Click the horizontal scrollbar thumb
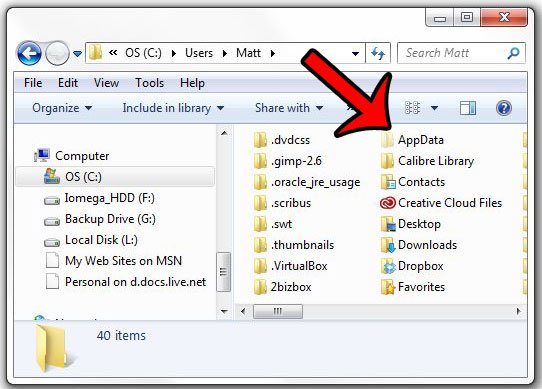Screen dimensions: 542x389 (278, 312)
